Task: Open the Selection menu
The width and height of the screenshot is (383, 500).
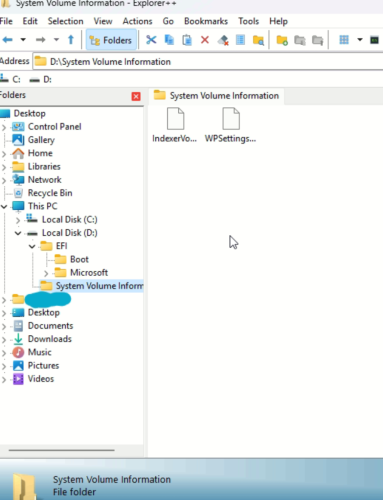Action: 65,21
